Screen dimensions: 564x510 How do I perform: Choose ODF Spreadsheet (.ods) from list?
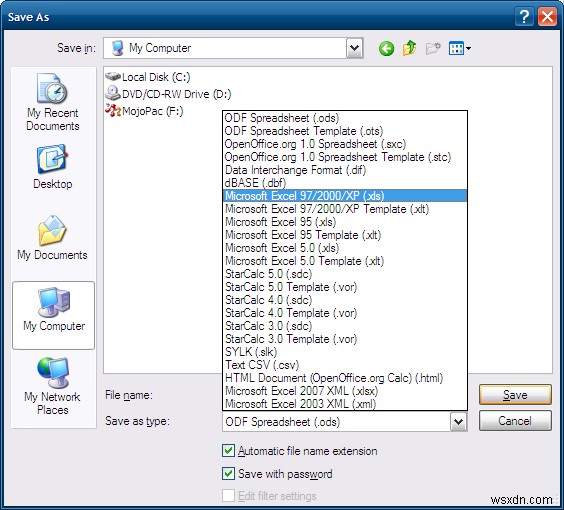(345, 118)
